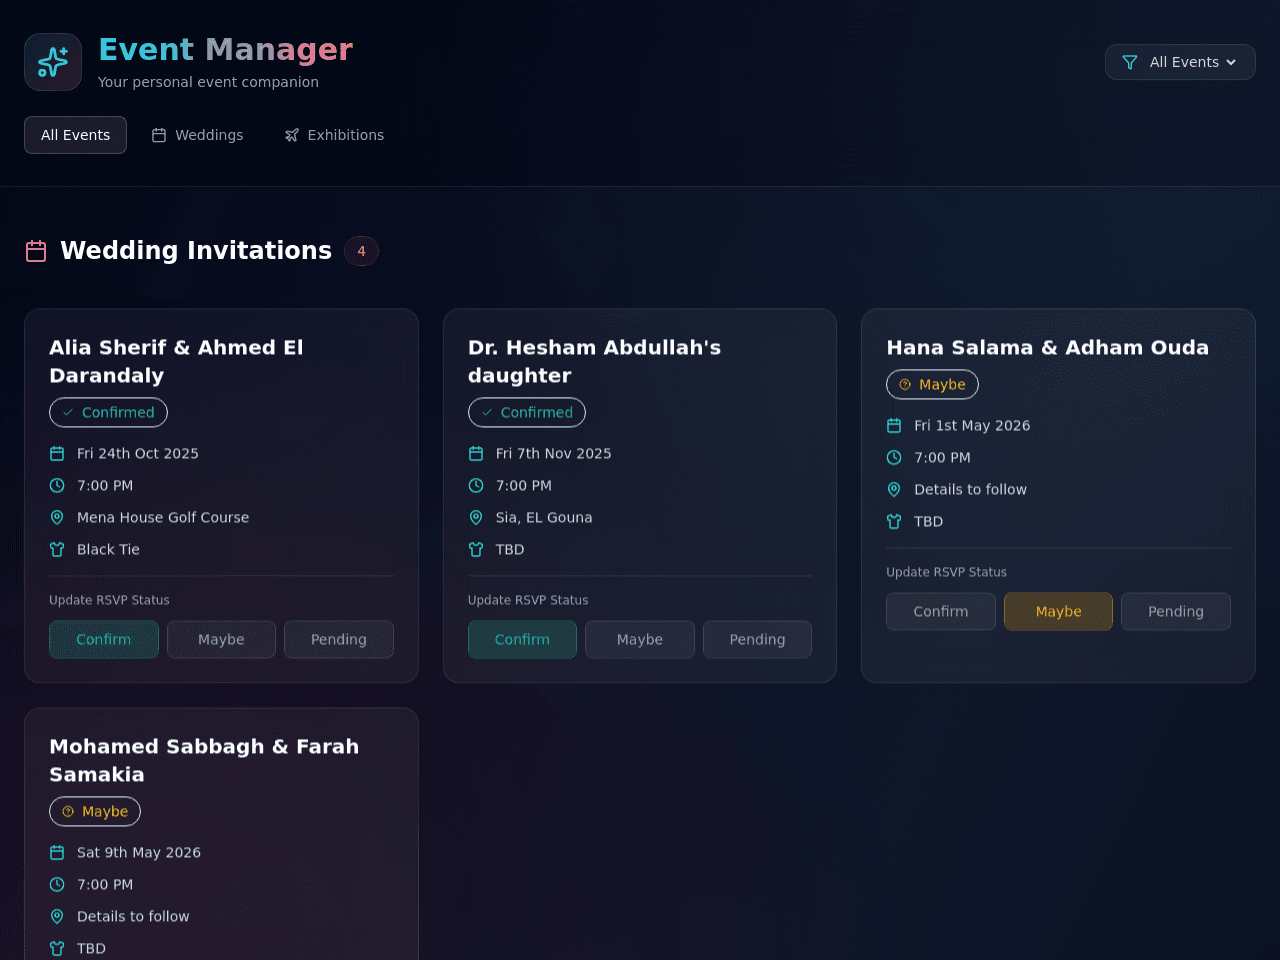Set Hana Salama RSVP to Pending
Image resolution: width=1280 pixels, height=960 pixels.
1176,611
